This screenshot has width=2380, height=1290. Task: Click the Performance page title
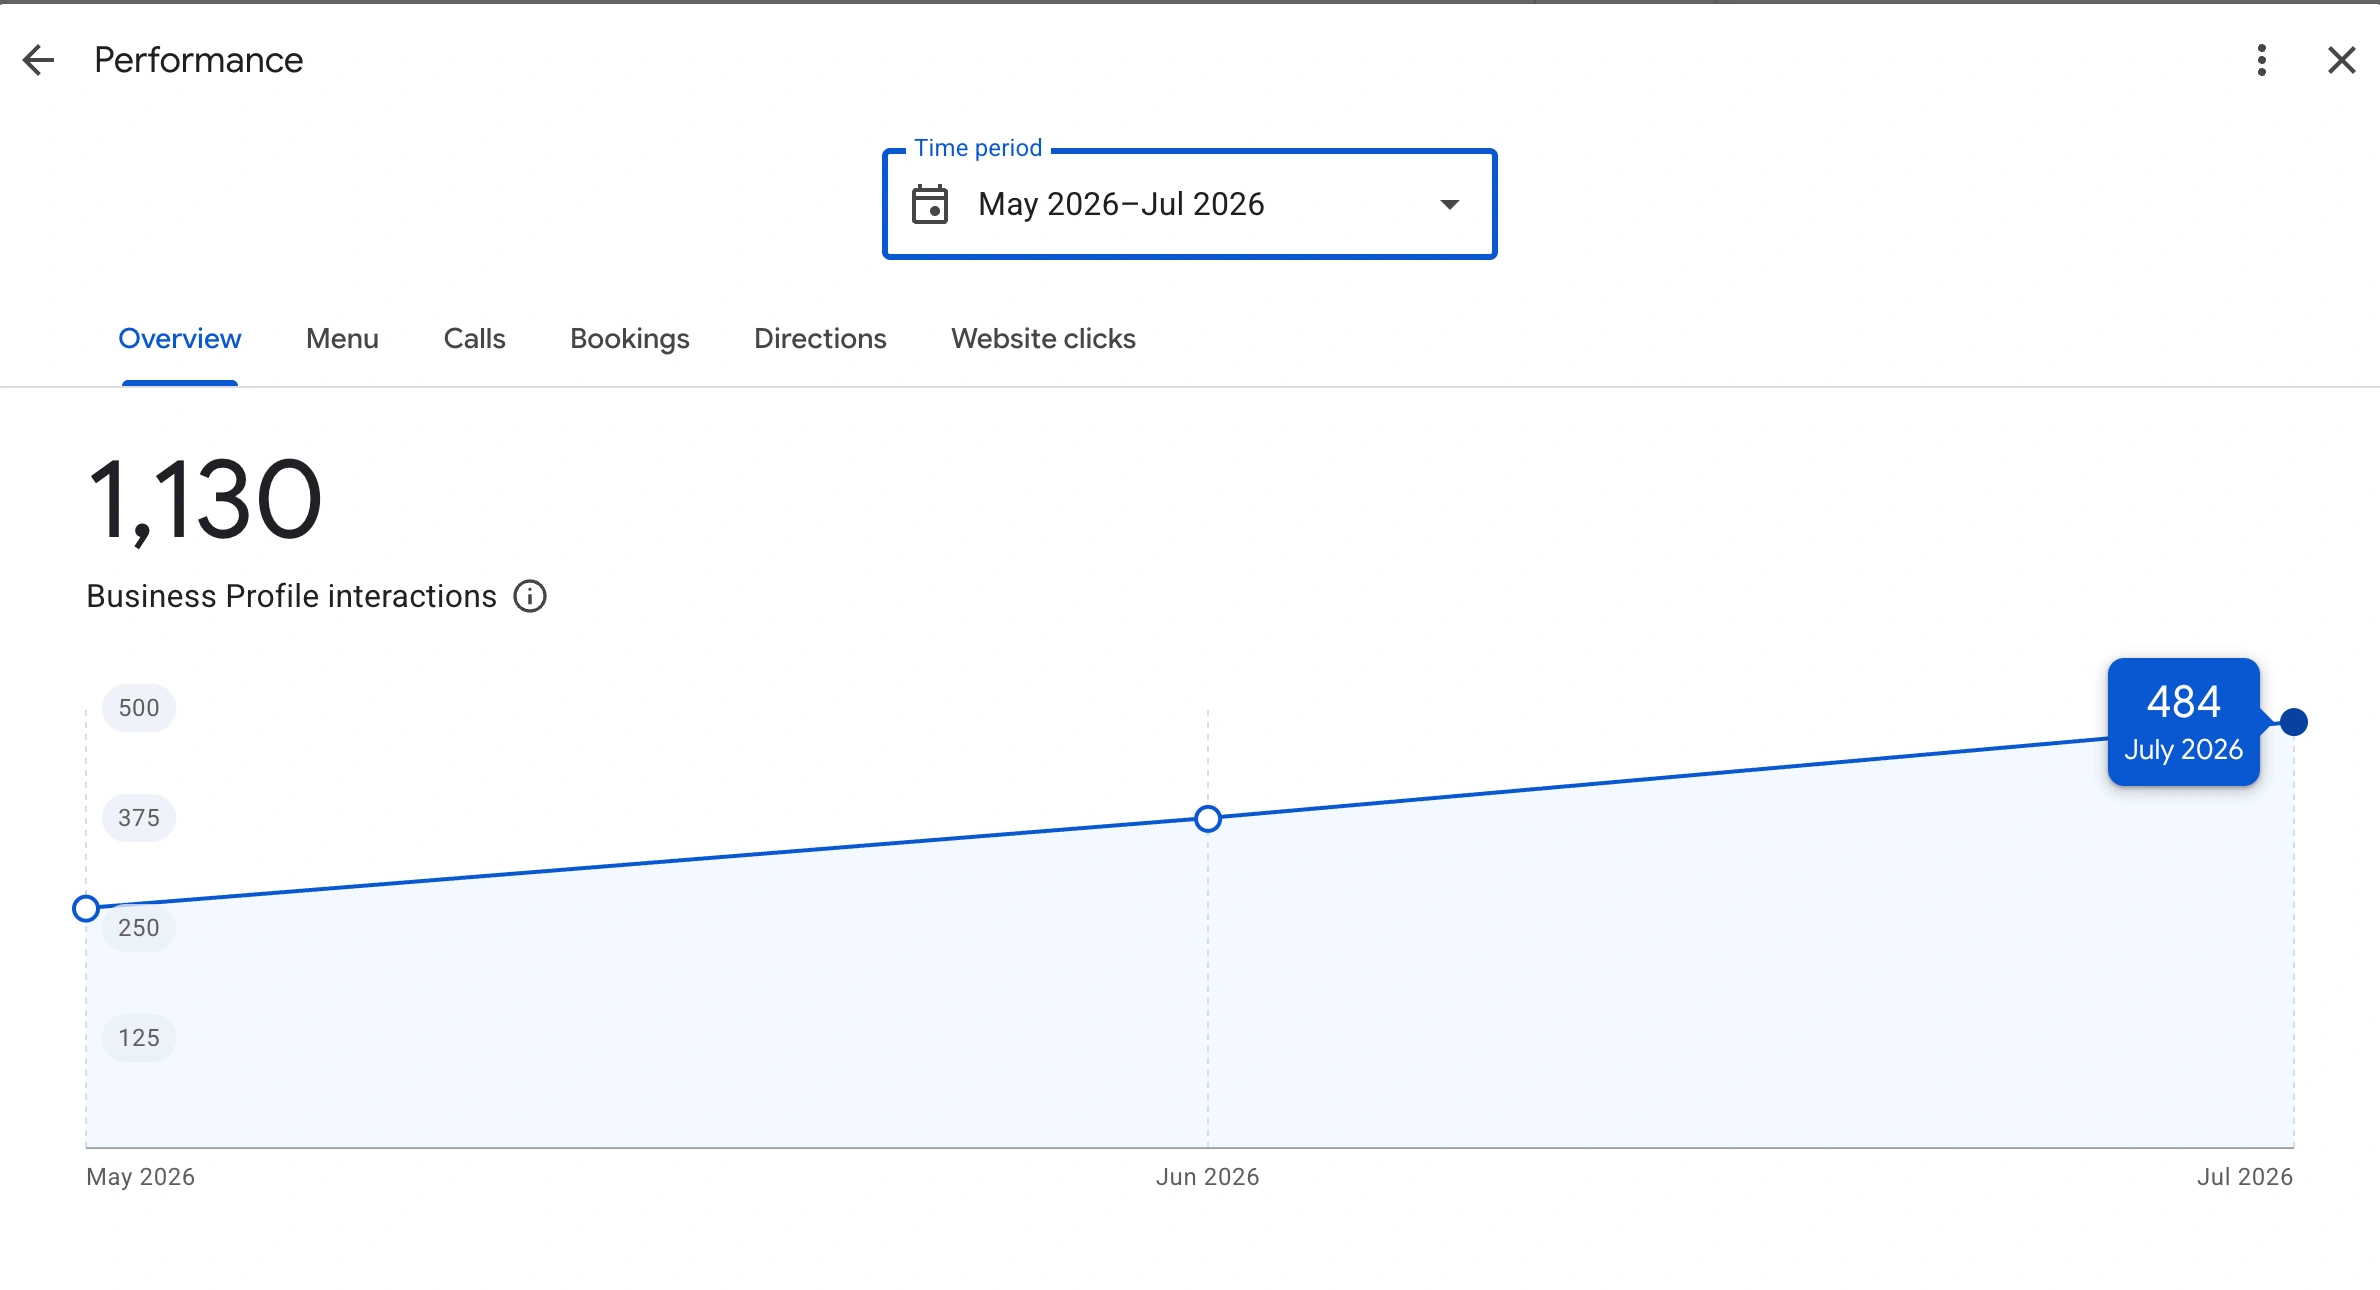pos(198,60)
